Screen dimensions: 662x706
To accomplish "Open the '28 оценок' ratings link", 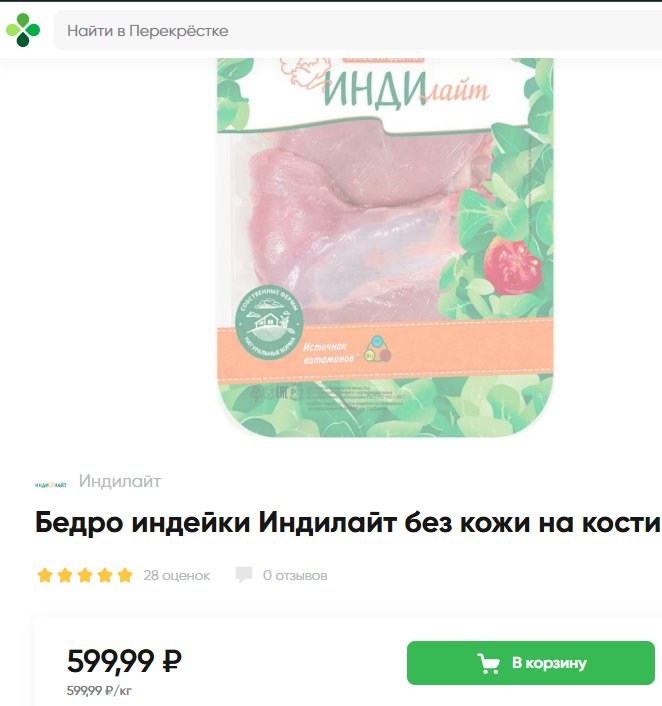I will [177, 575].
